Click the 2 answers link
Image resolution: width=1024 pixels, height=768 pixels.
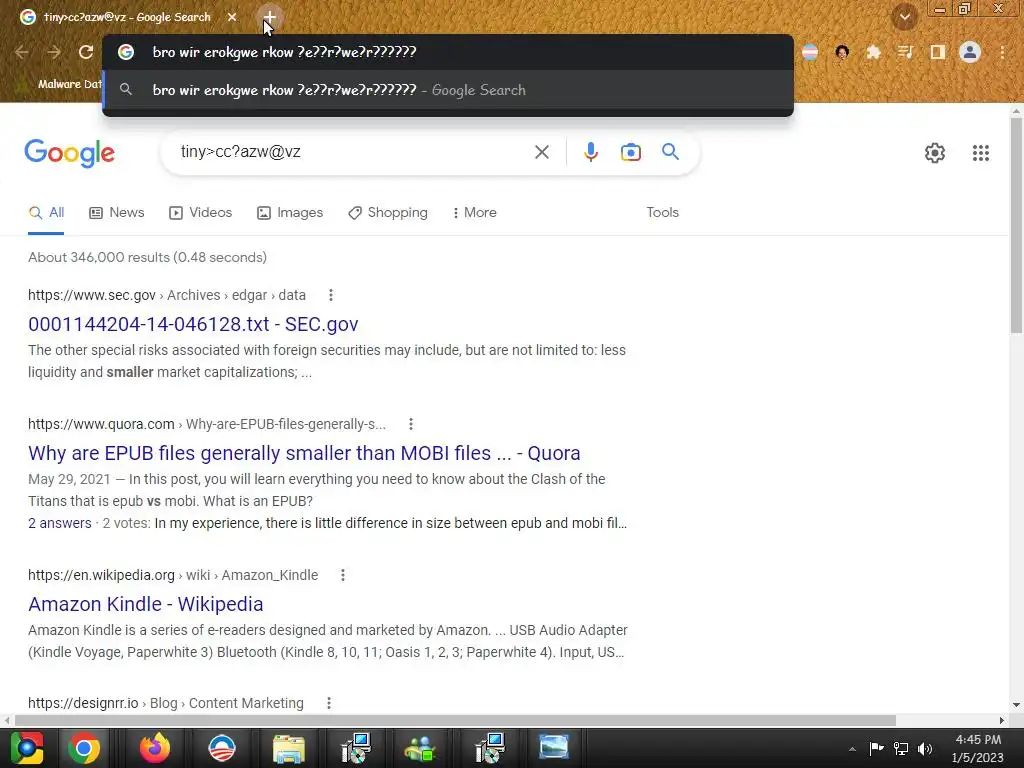pyautogui.click(x=59, y=523)
